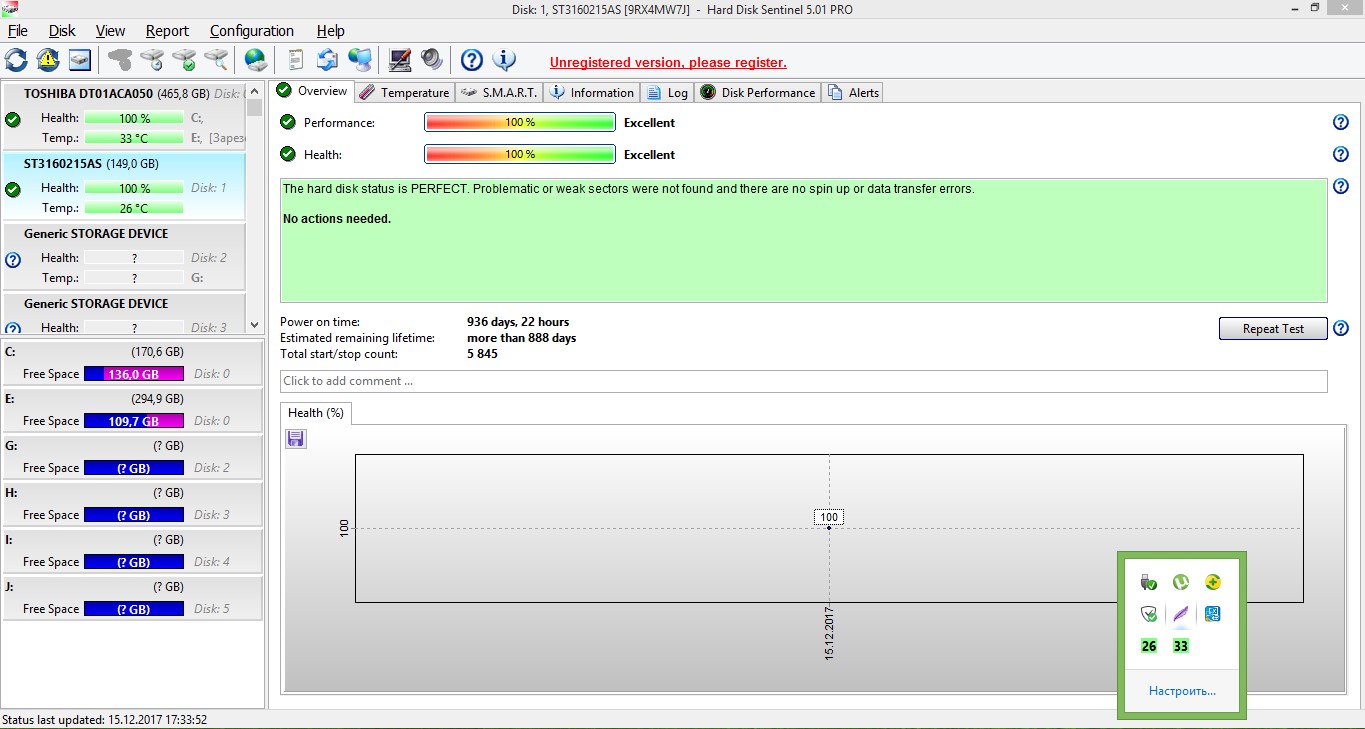Screen dimensions: 1365x729
Task: Open Help using the question mark toolbar icon
Action: point(471,60)
